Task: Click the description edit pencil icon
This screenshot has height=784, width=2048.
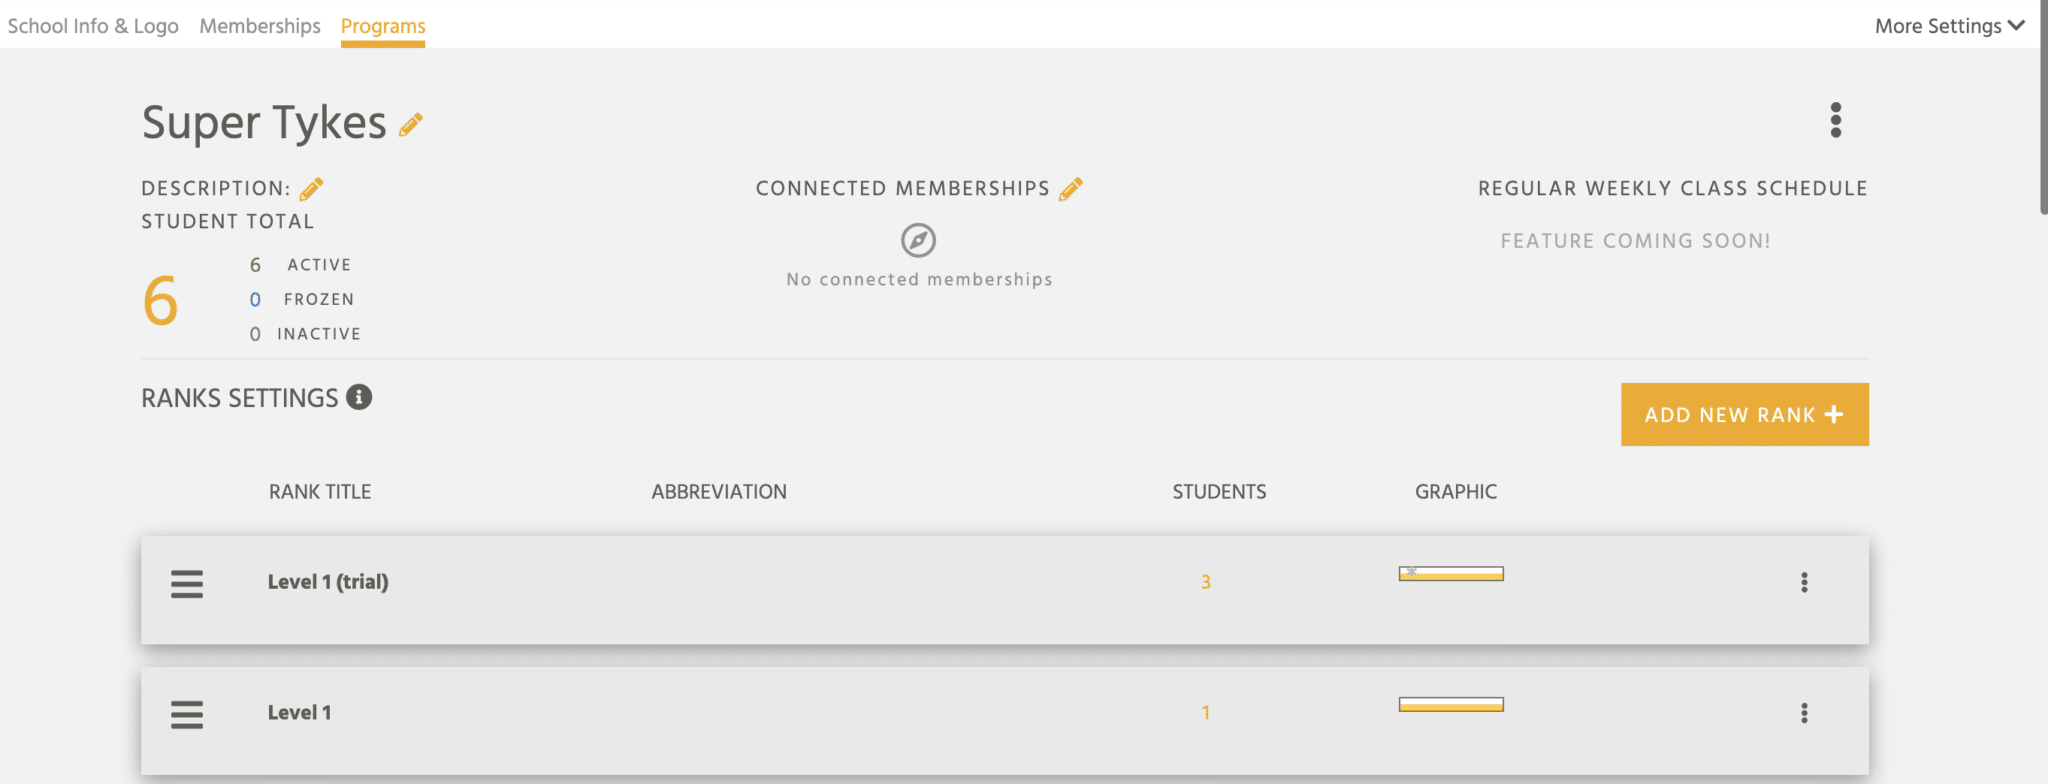Action: pyautogui.click(x=311, y=189)
